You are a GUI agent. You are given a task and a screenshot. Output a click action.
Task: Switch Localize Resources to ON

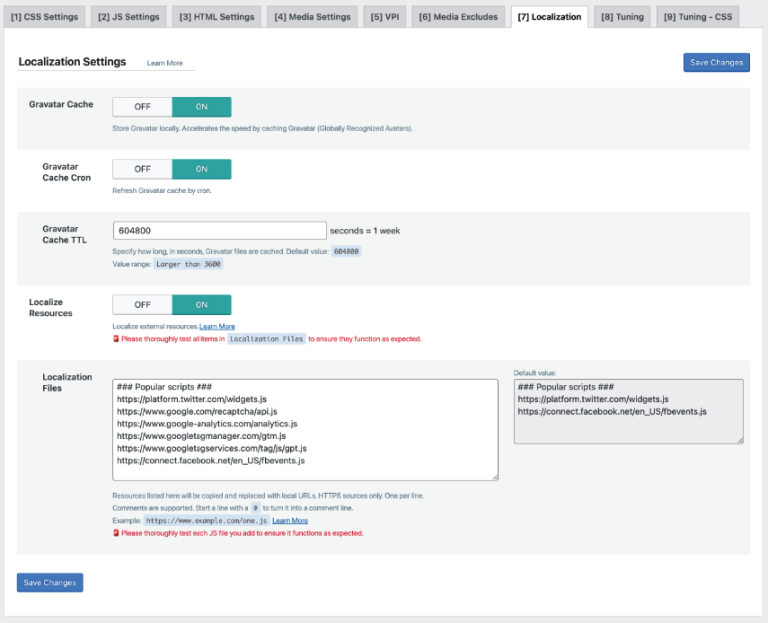pyautogui.click(x=201, y=305)
